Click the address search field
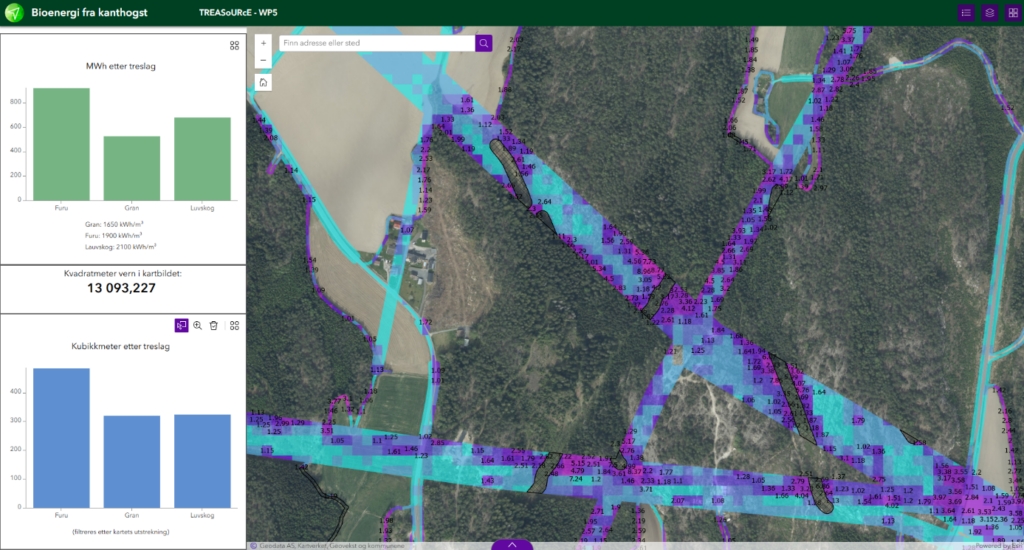This screenshot has width=1024, height=550. click(376, 43)
